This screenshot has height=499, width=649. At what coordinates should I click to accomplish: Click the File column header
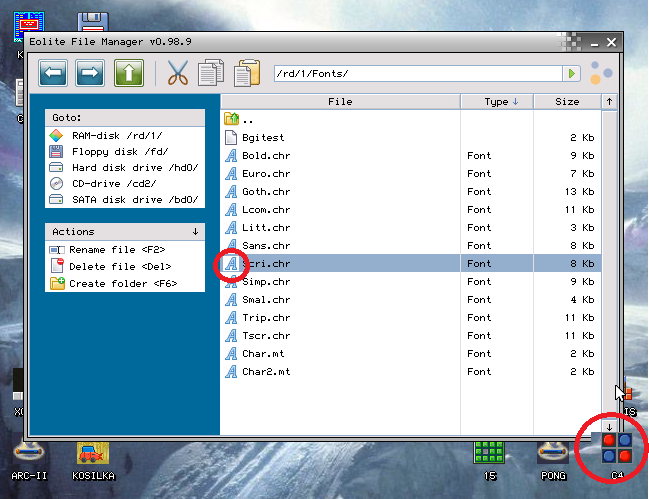click(x=340, y=101)
